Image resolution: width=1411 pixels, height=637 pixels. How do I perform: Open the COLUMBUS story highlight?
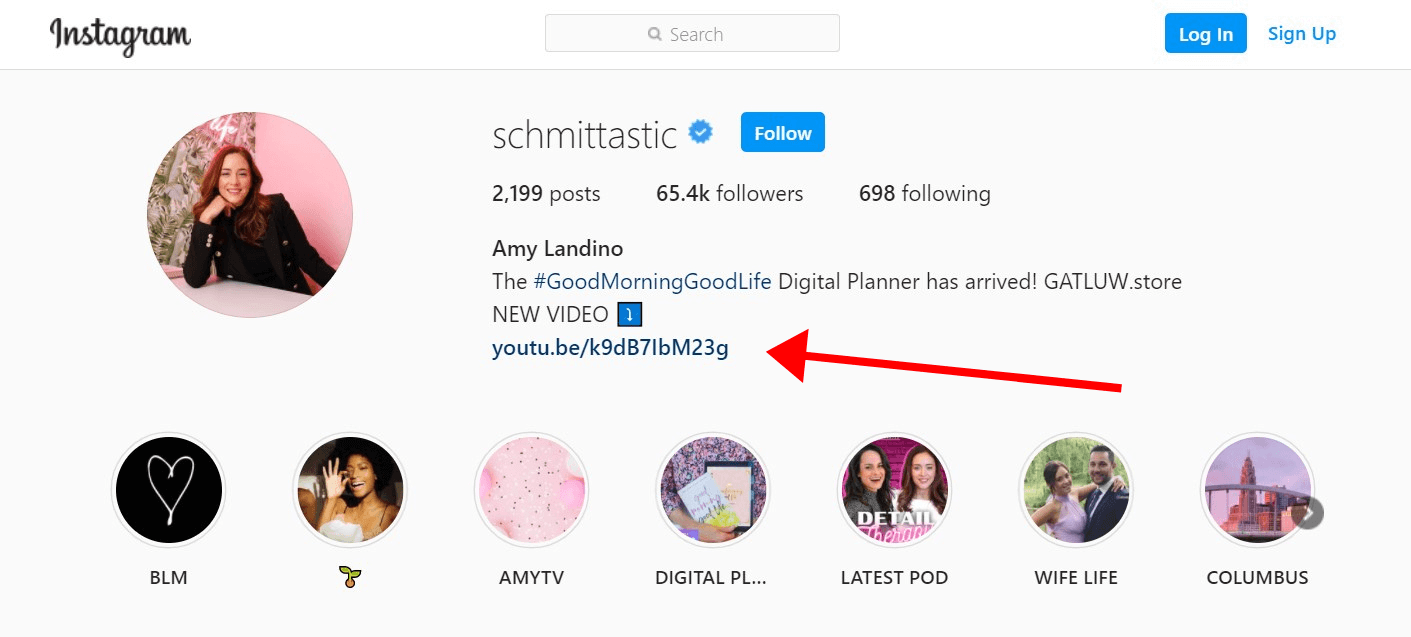coord(1256,489)
